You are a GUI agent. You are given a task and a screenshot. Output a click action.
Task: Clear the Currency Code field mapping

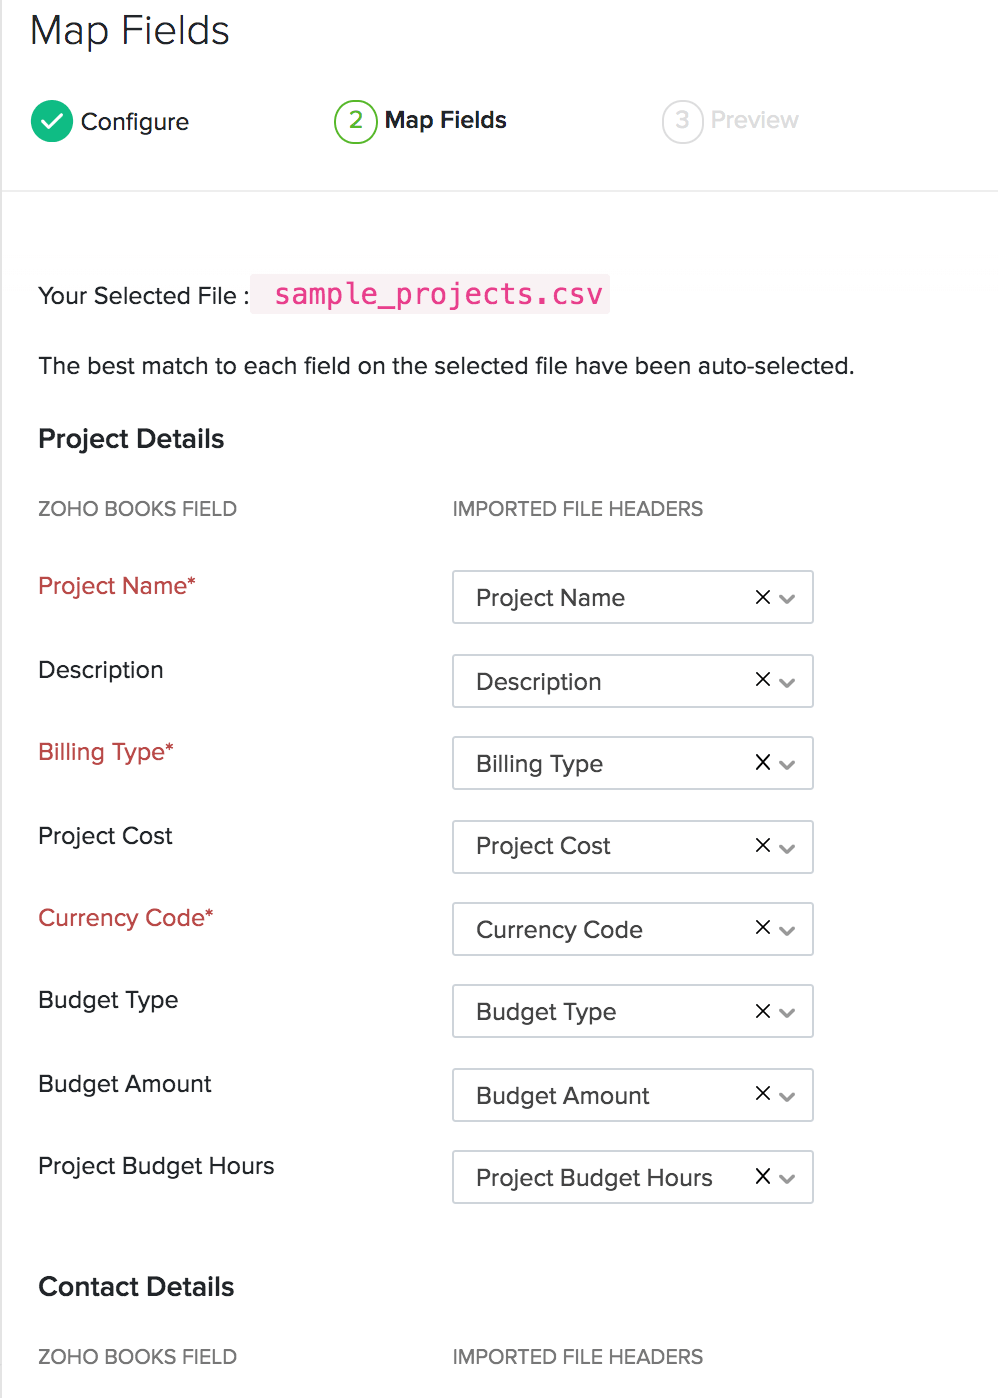pyautogui.click(x=762, y=929)
